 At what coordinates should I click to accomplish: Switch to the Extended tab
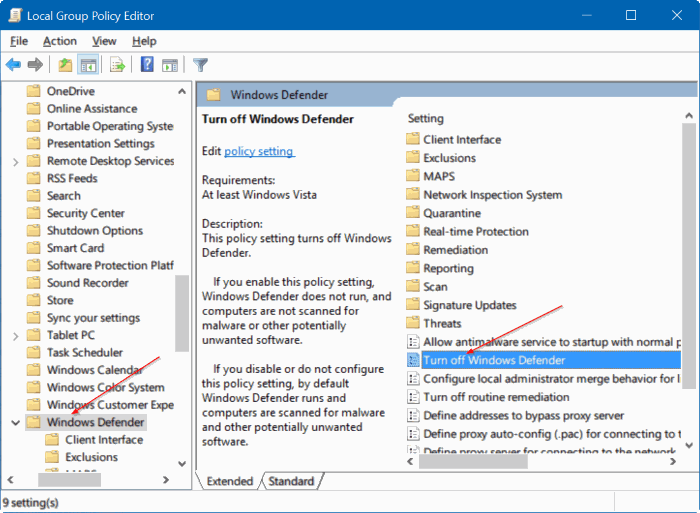tap(230, 481)
